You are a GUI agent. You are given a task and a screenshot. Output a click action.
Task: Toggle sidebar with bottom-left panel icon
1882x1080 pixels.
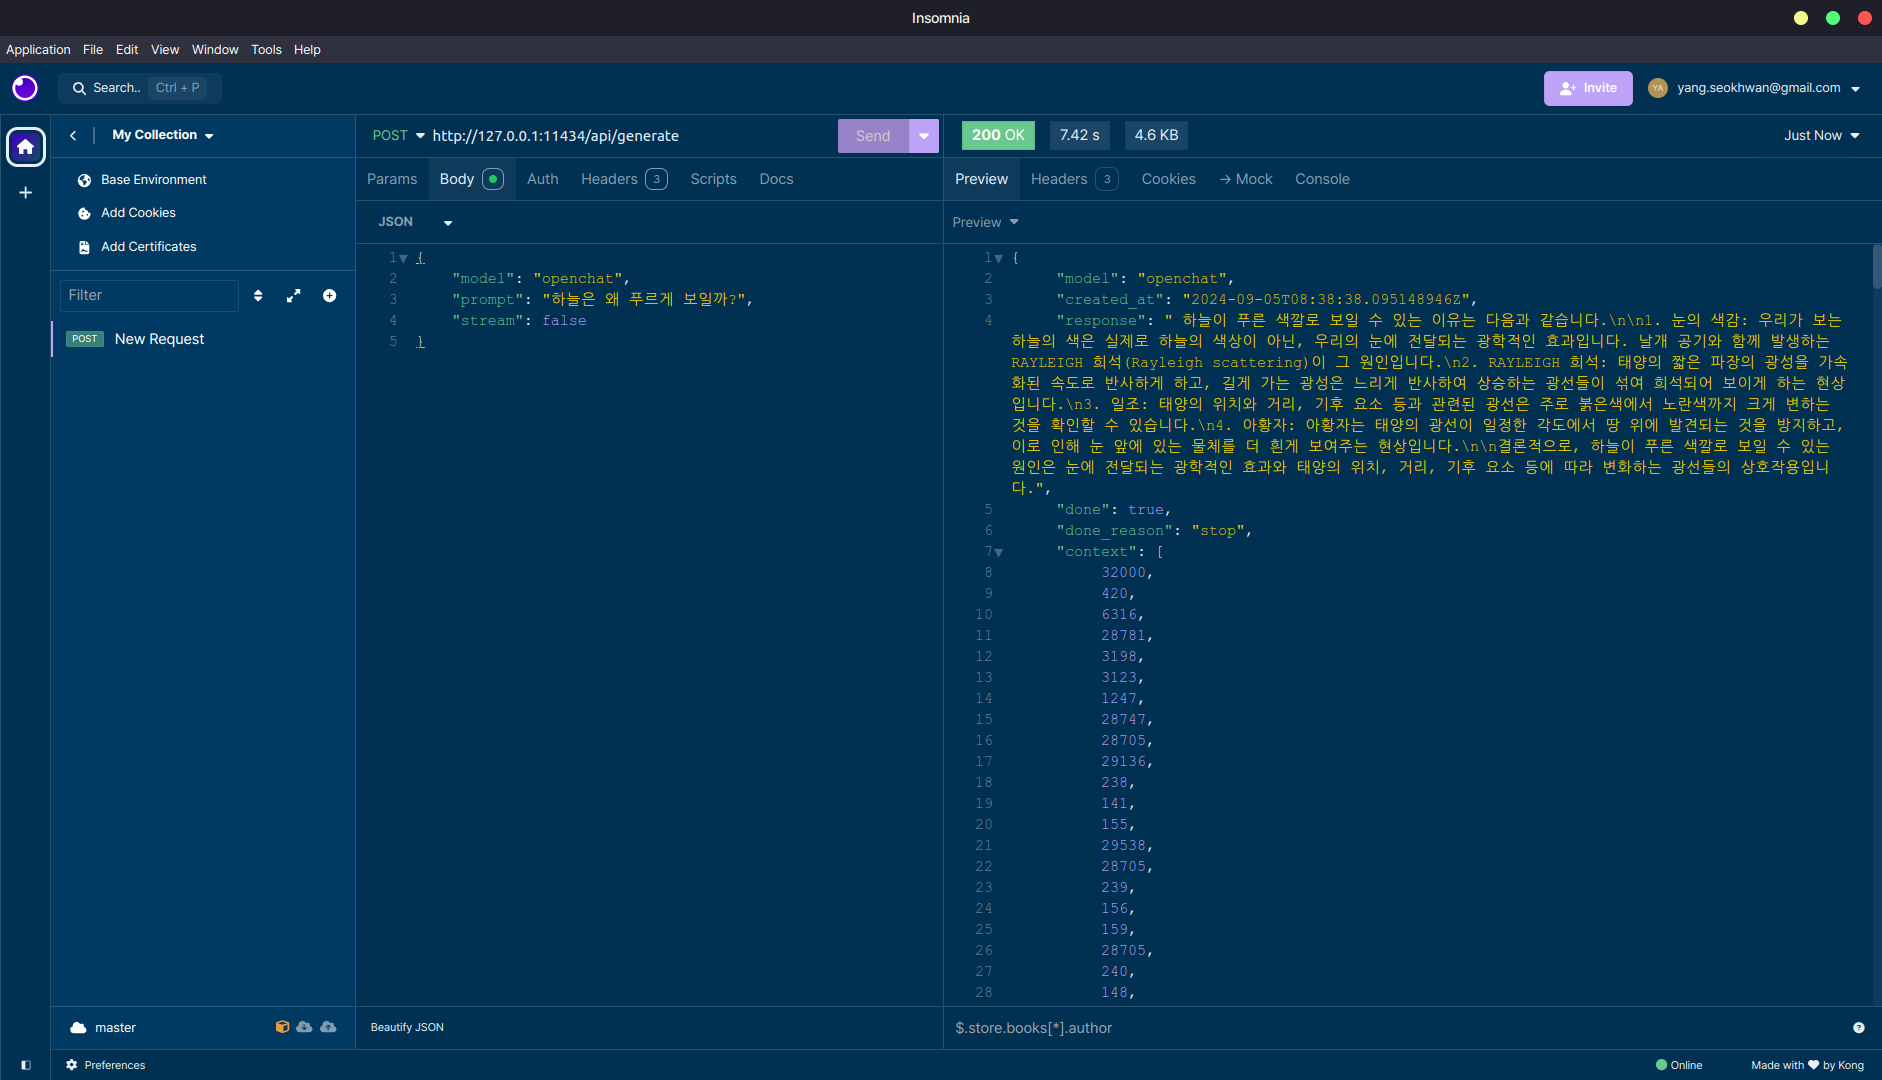(x=26, y=1065)
